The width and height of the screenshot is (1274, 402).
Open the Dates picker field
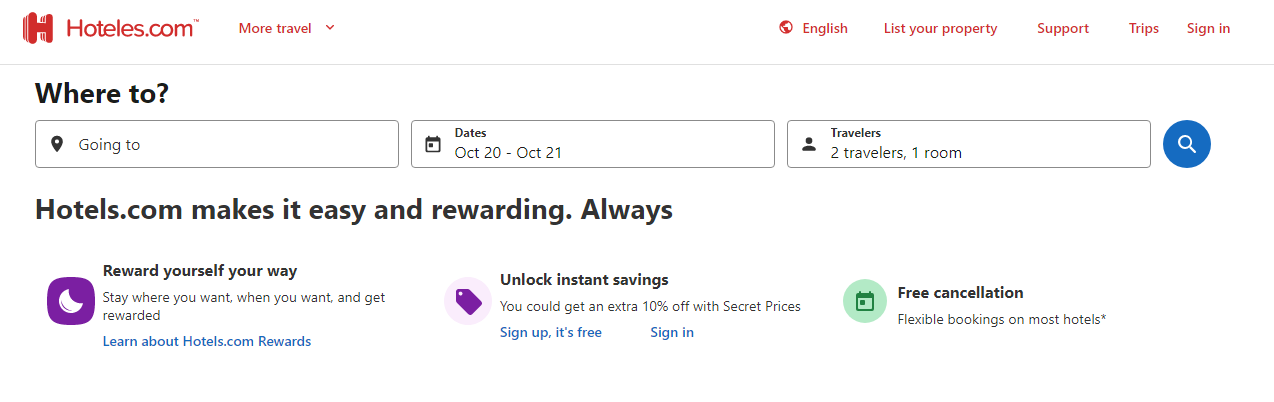pyautogui.click(x=592, y=144)
